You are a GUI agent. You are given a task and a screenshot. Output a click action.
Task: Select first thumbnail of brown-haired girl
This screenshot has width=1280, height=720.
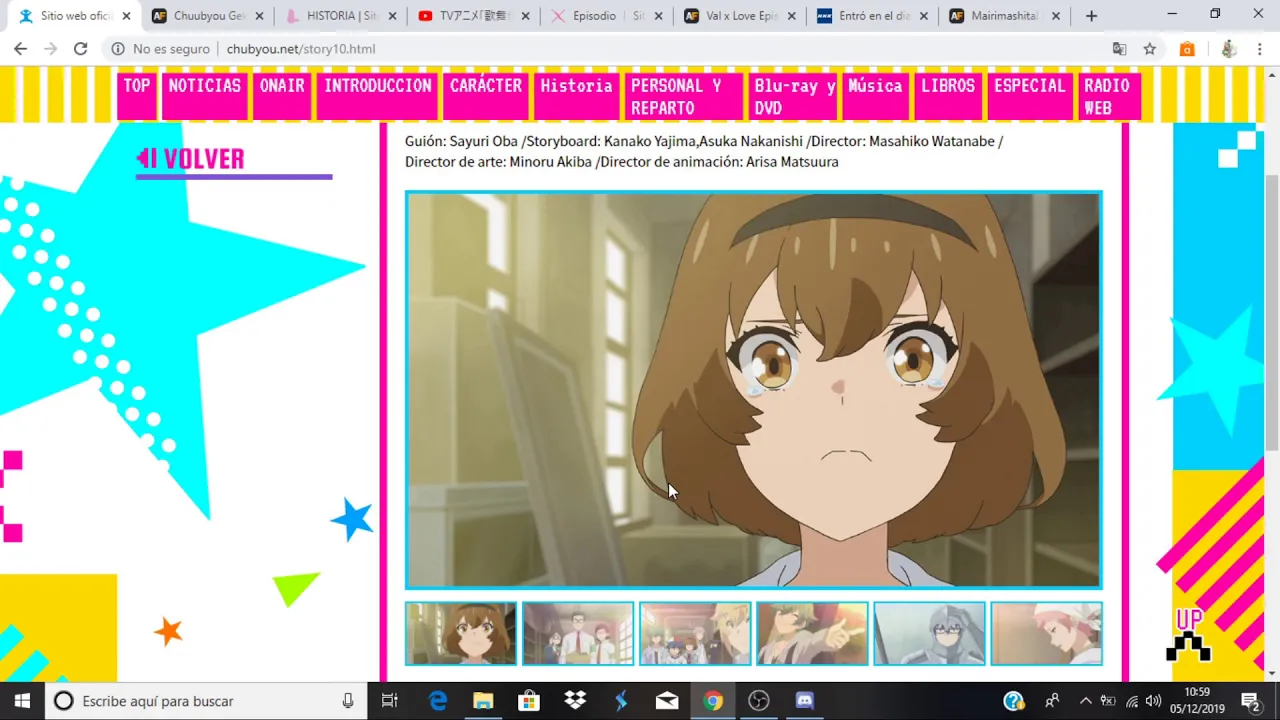coord(461,633)
